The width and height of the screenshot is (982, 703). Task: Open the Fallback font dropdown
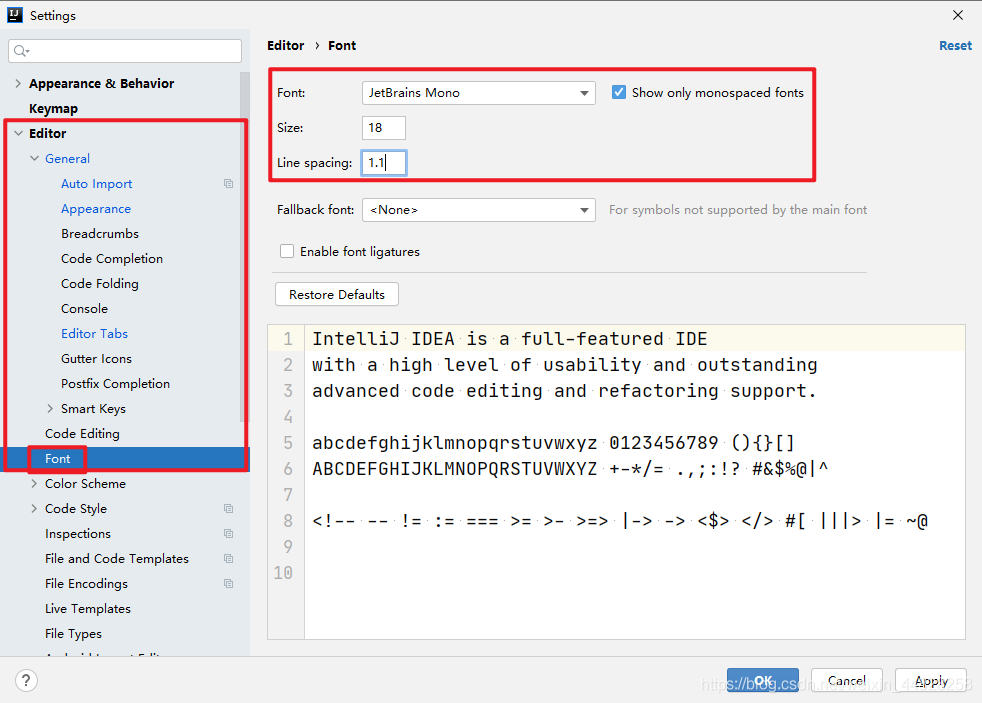[x=478, y=210]
